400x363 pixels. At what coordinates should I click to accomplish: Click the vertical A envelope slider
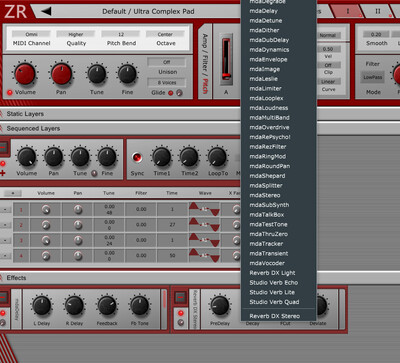(x=226, y=59)
